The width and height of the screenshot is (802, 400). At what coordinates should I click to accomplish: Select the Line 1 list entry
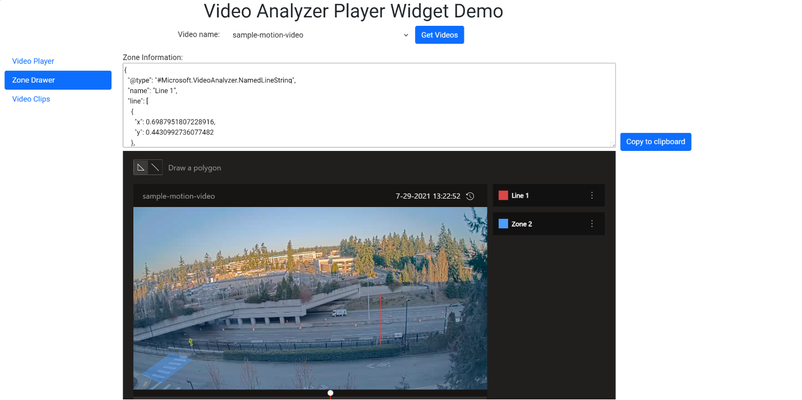pyautogui.click(x=548, y=195)
